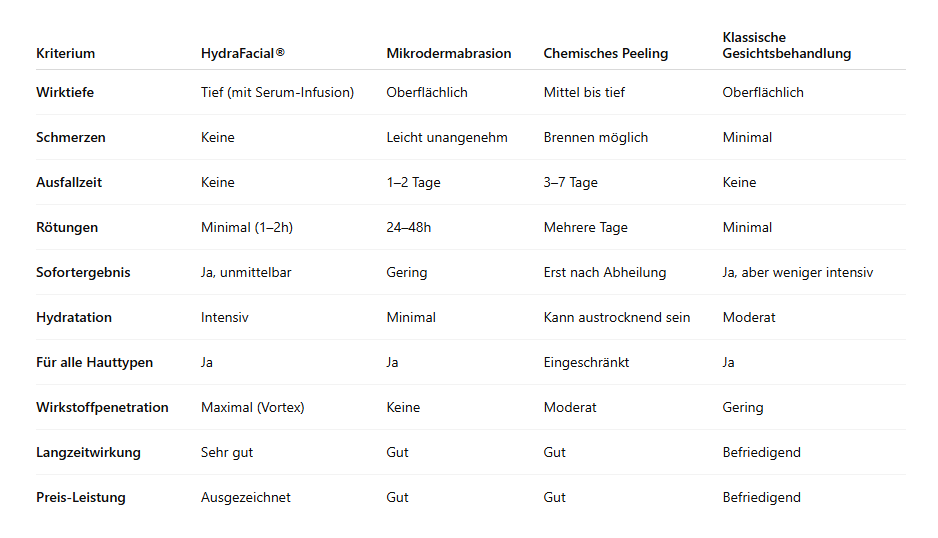Select the 'Kann austrocknend sein' cell
Image resolution: width=938 pixels, height=538 pixels.
click(616, 317)
